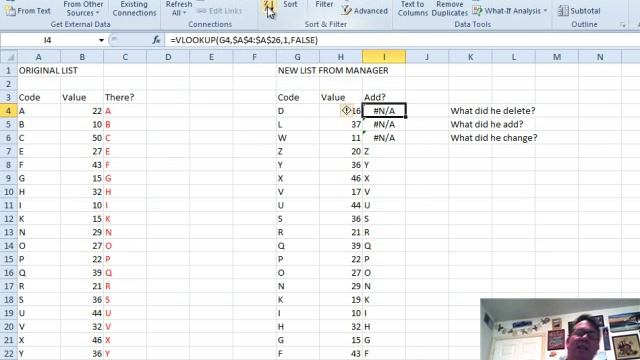Open the Outline group dialog launcher
The image size is (640, 360).
point(622,25)
